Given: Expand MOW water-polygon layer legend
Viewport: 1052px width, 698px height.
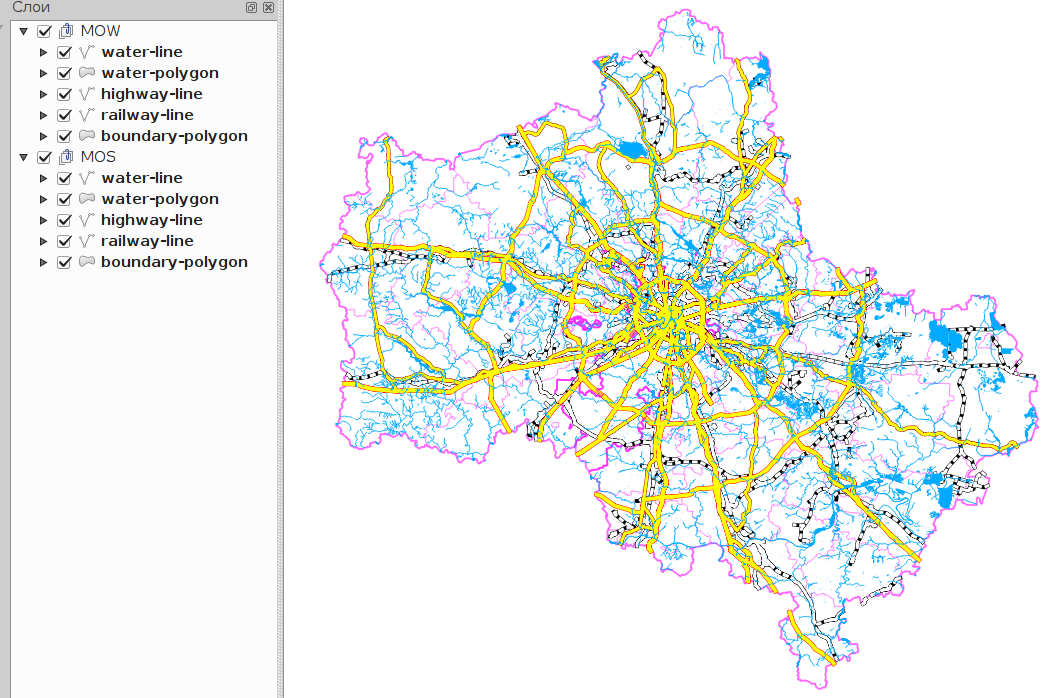Looking at the screenshot, I should click(x=44, y=73).
